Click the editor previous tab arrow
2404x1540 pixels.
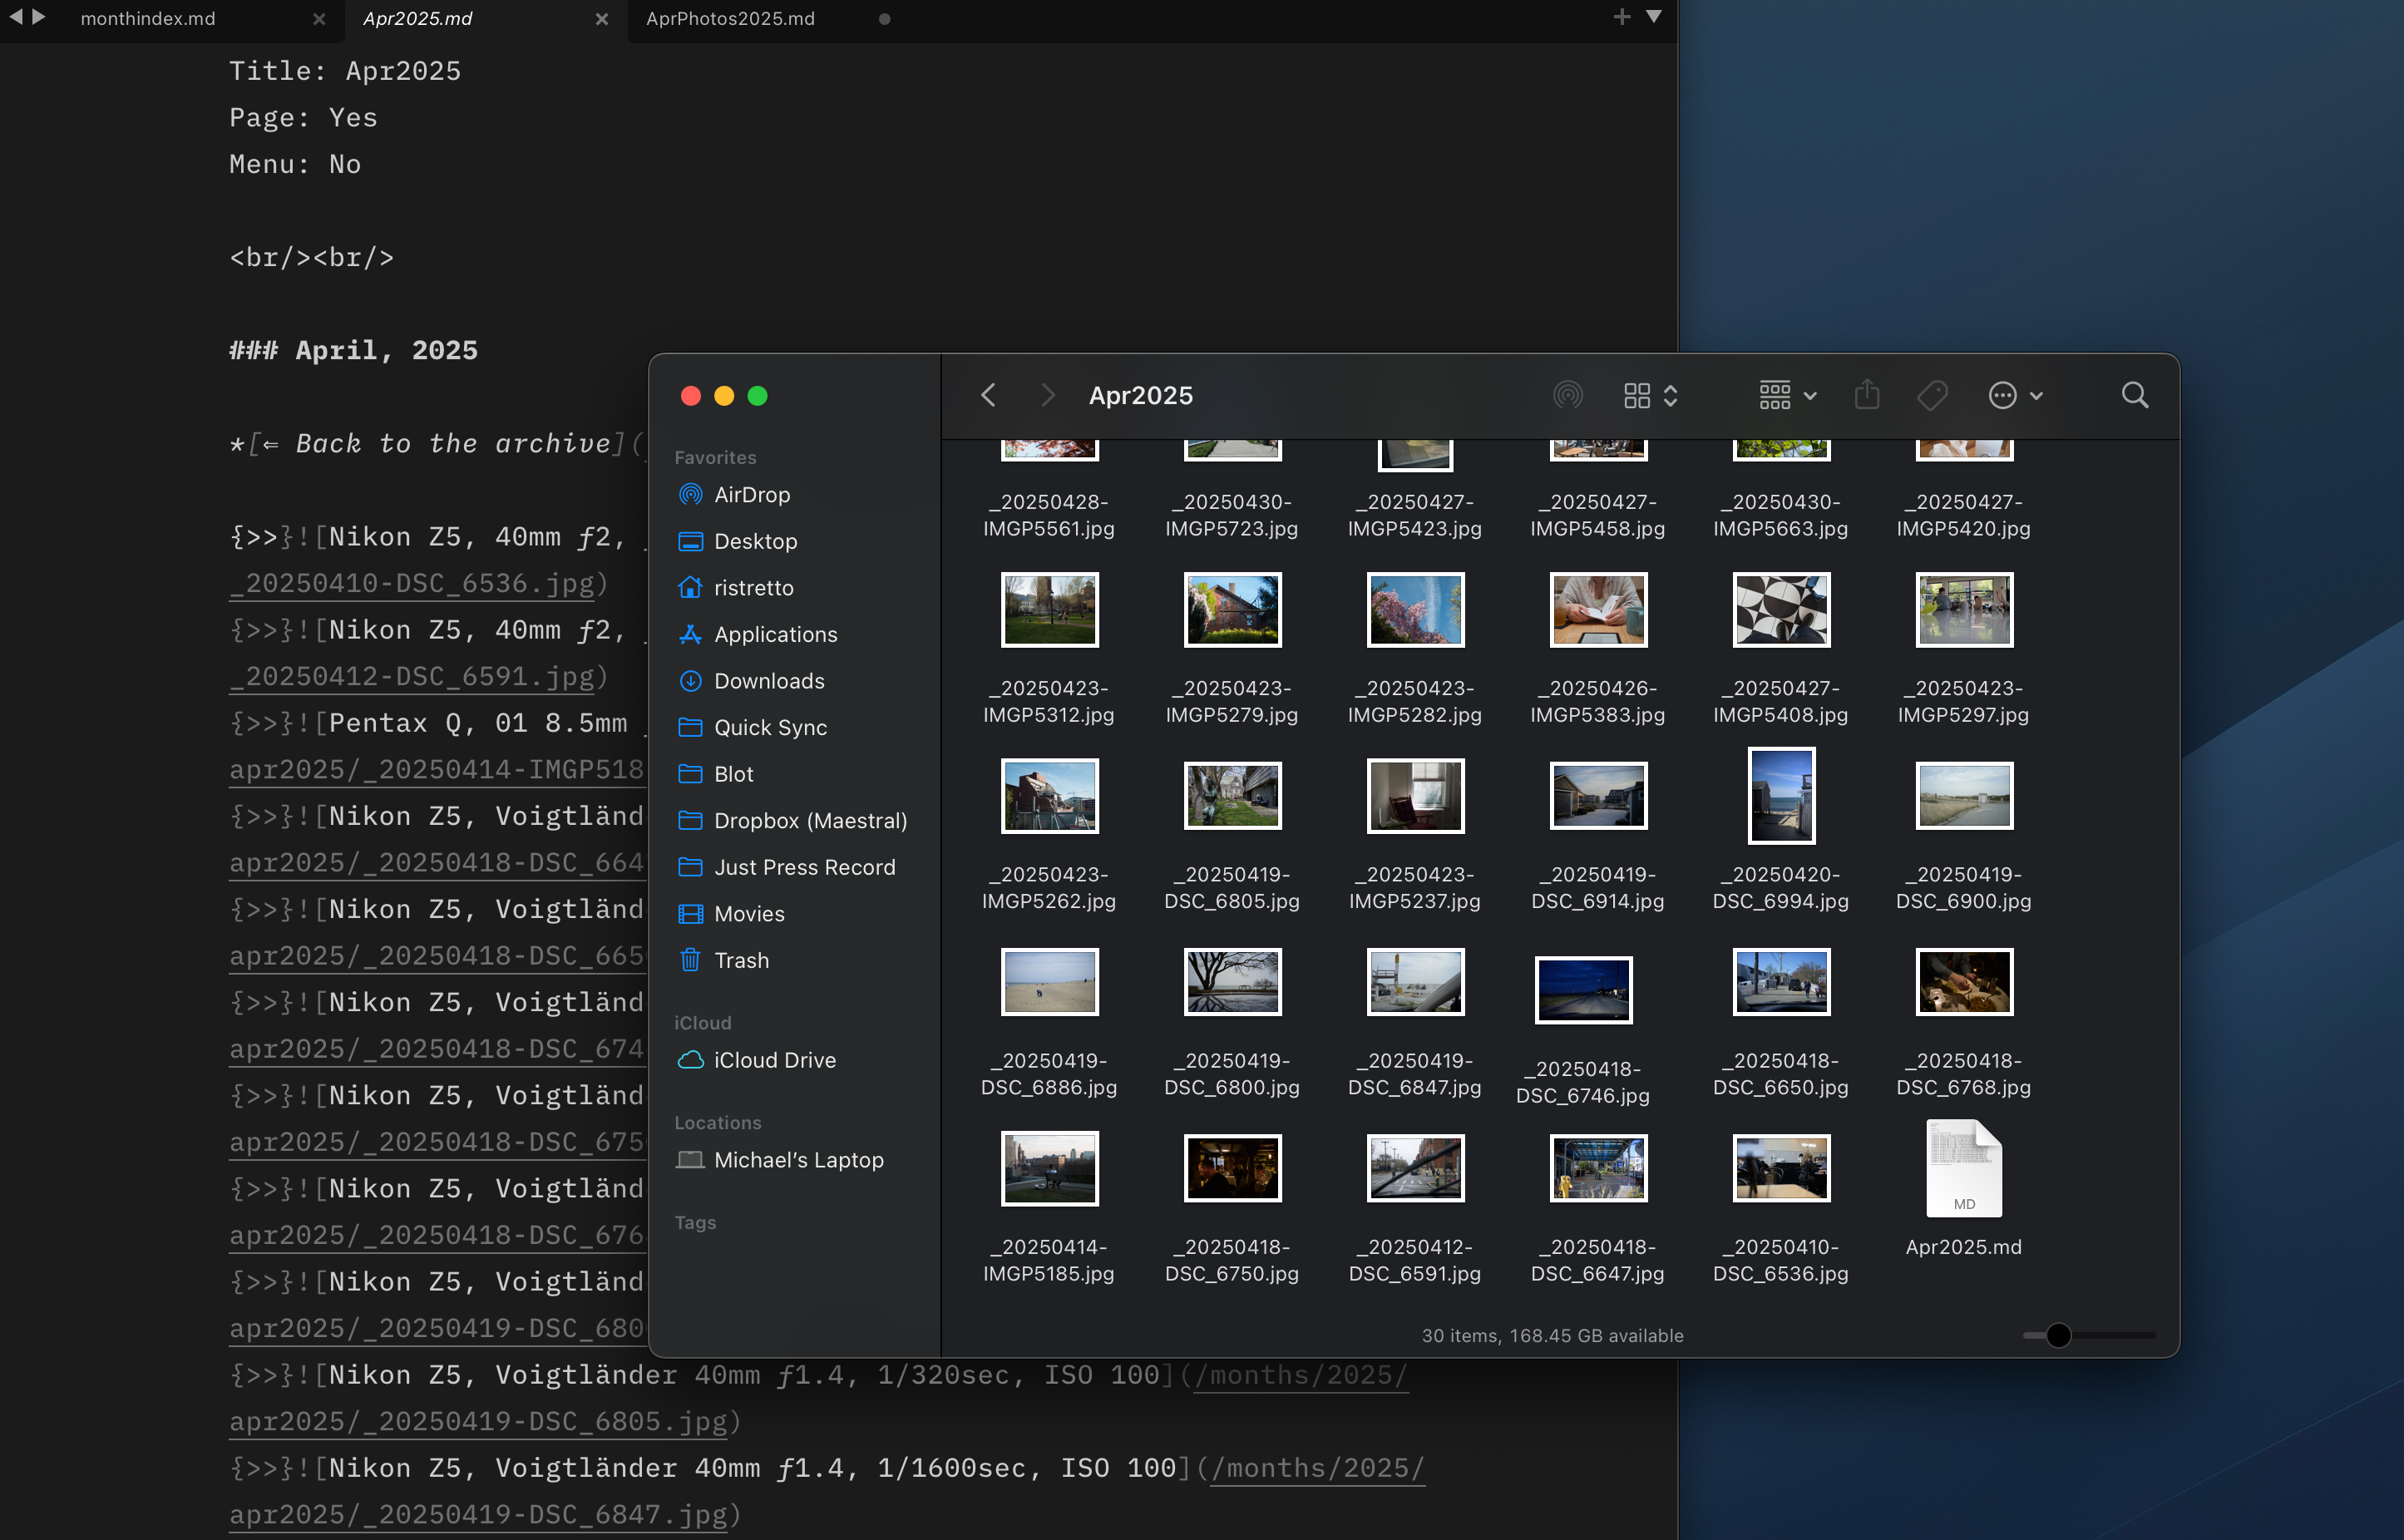tap(15, 17)
